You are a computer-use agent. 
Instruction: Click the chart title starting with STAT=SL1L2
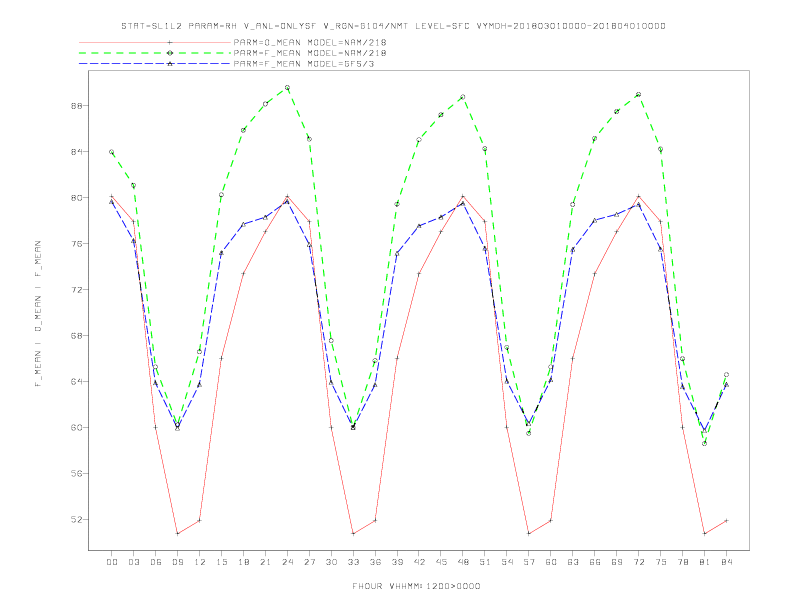pyautogui.click(x=393, y=26)
